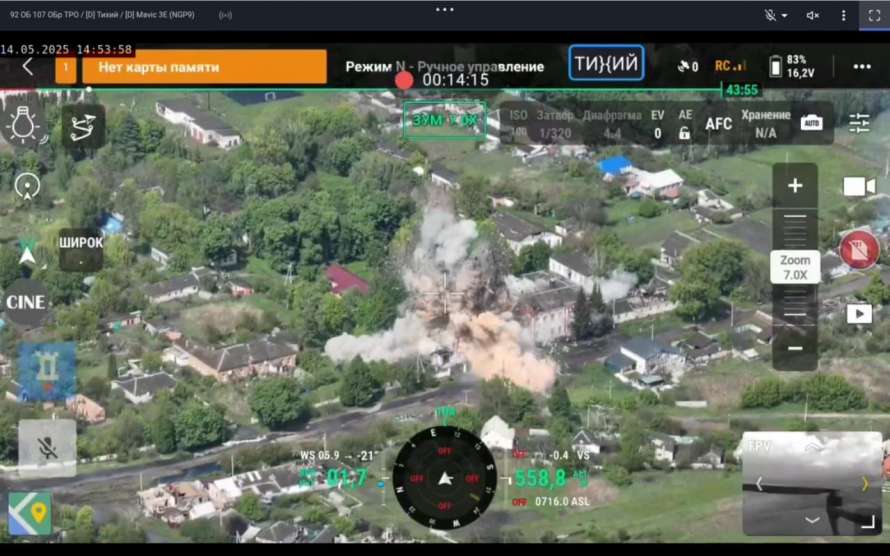
Task: Switch to ШИРОК wide camera
Action: tap(81, 248)
